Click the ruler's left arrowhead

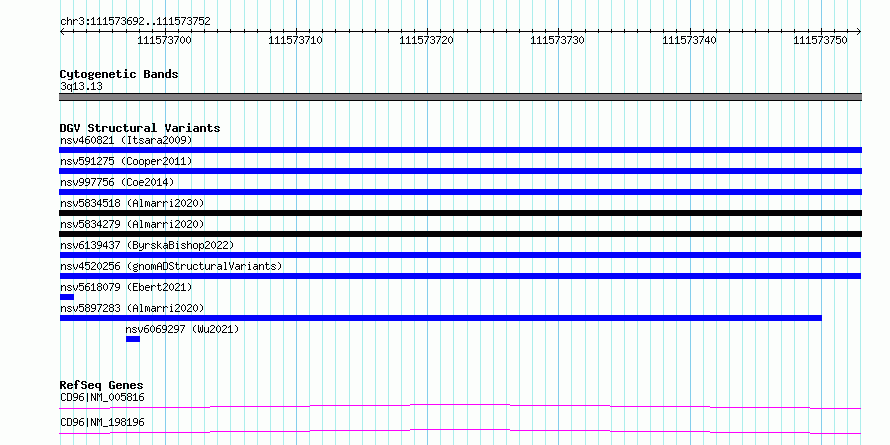(x=62, y=32)
